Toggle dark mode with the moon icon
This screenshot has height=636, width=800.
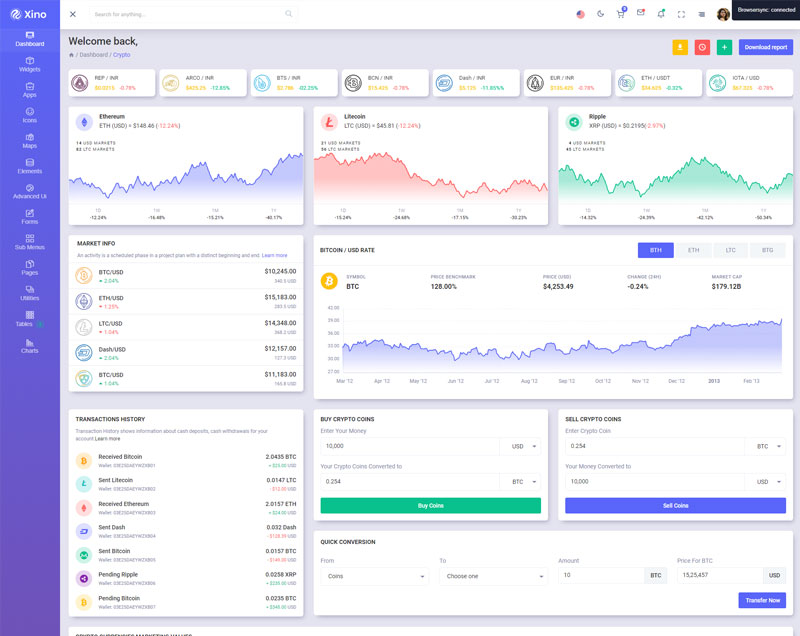(x=600, y=14)
